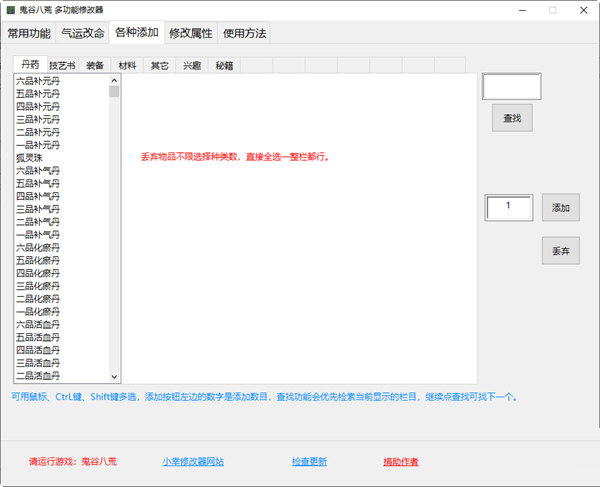Click the list scrollbar up arrow
Viewport: 600px width, 487px height.
coord(114,80)
